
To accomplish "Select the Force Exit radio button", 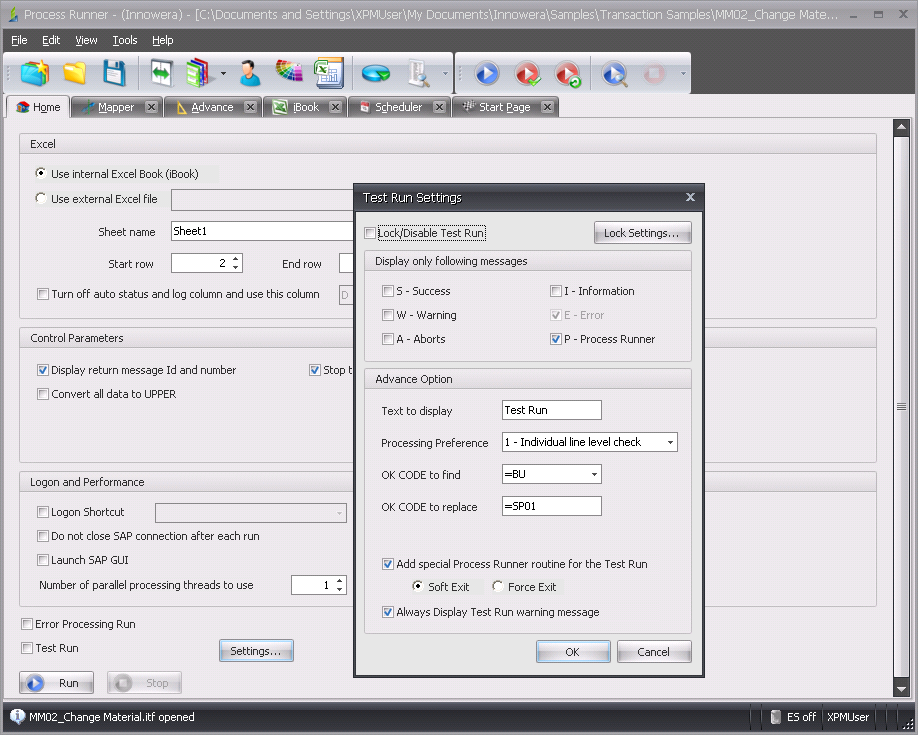I will click(499, 587).
